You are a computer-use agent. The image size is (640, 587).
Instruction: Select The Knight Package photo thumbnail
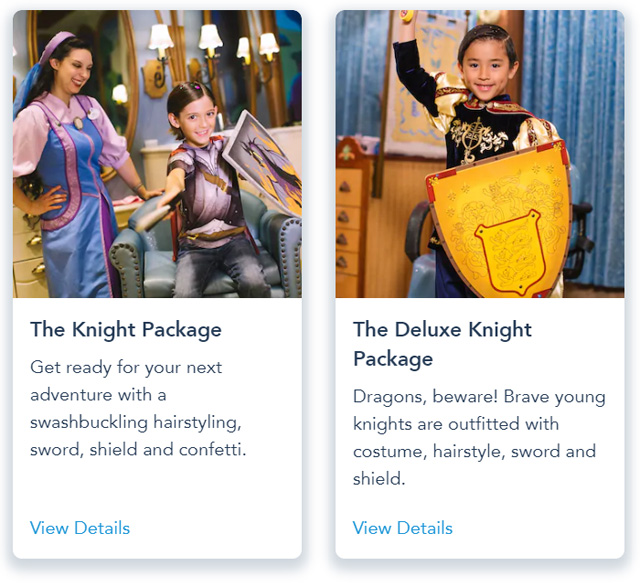(157, 154)
